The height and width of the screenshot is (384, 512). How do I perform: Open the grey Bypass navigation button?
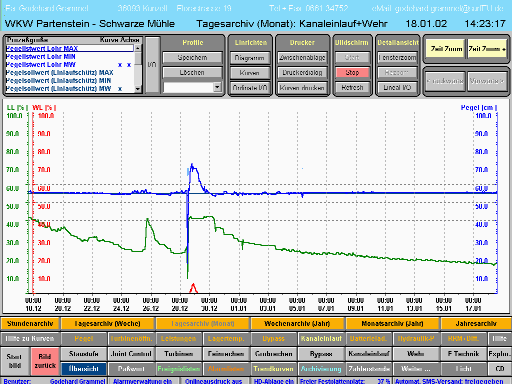coord(321,354)
